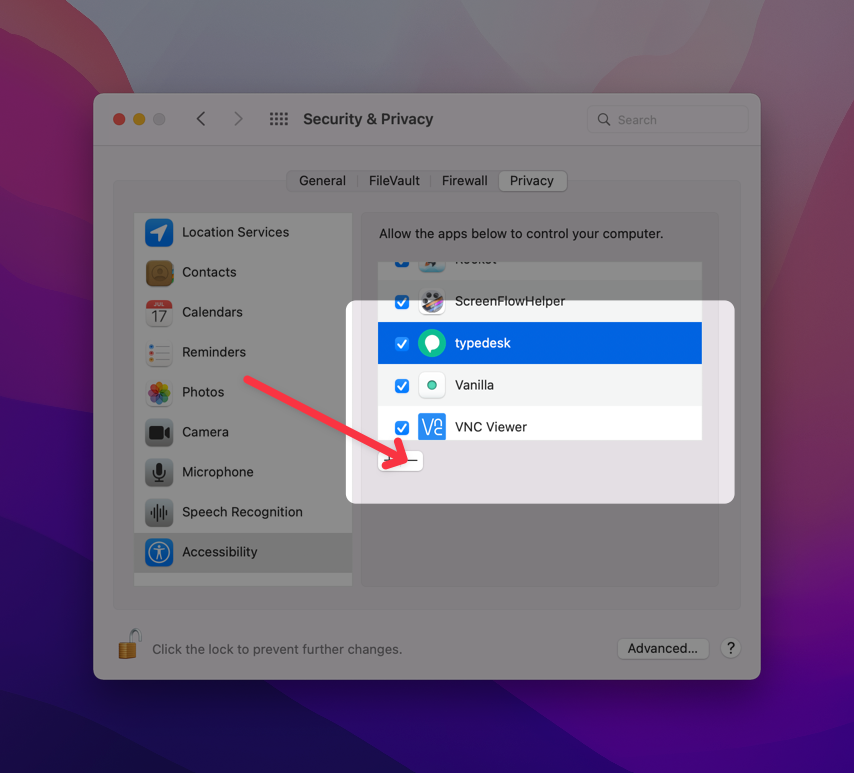Select Location Services in the sidebar
This screenshot has height=773, width=854.
(160, 232)
